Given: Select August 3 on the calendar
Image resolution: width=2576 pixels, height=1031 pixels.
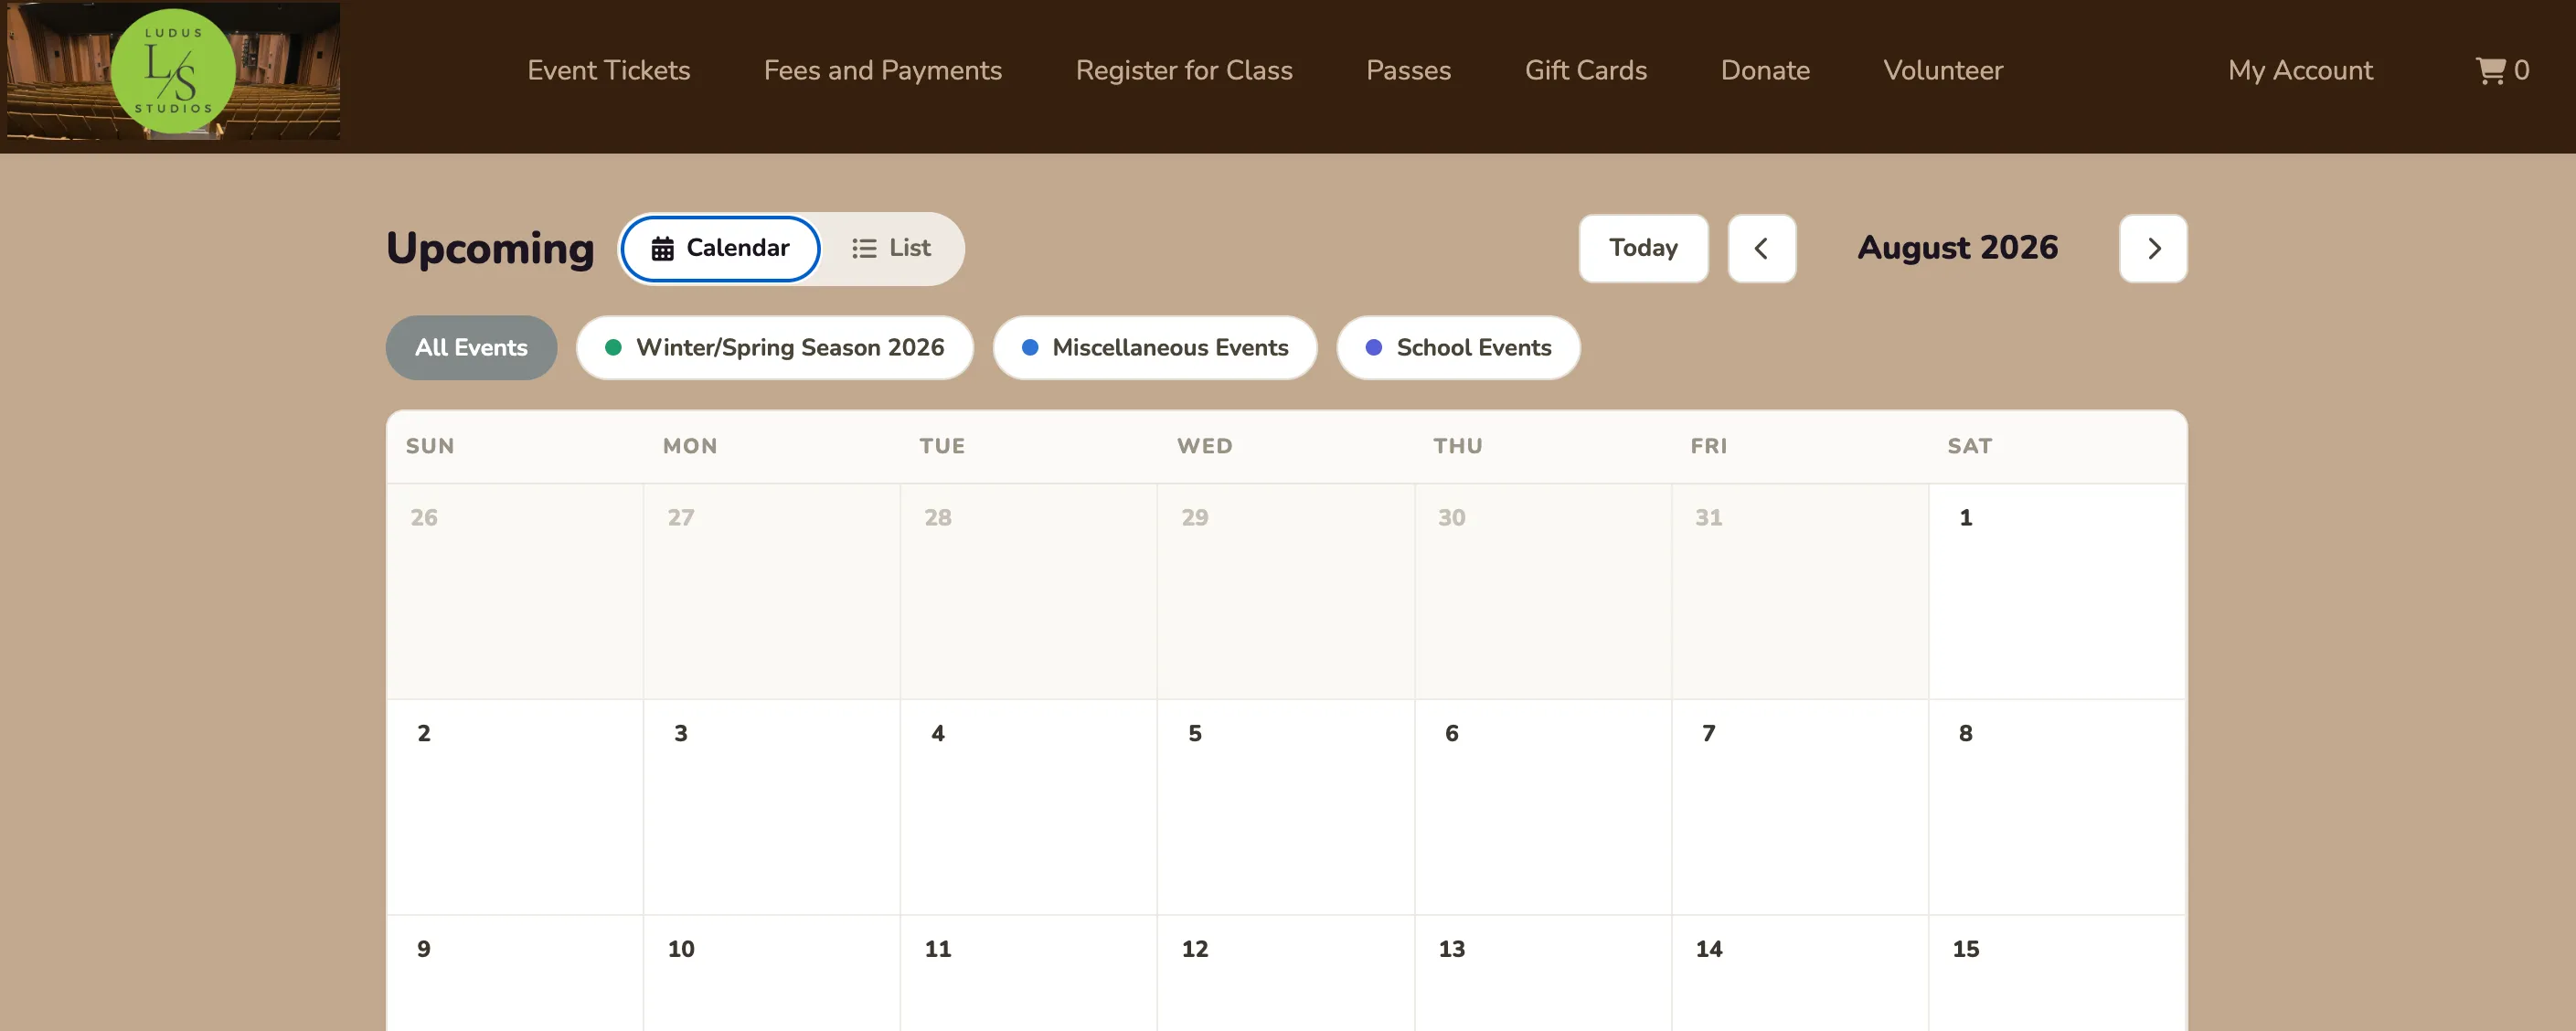Looking at the screenshot, I should tap(772, 807).
